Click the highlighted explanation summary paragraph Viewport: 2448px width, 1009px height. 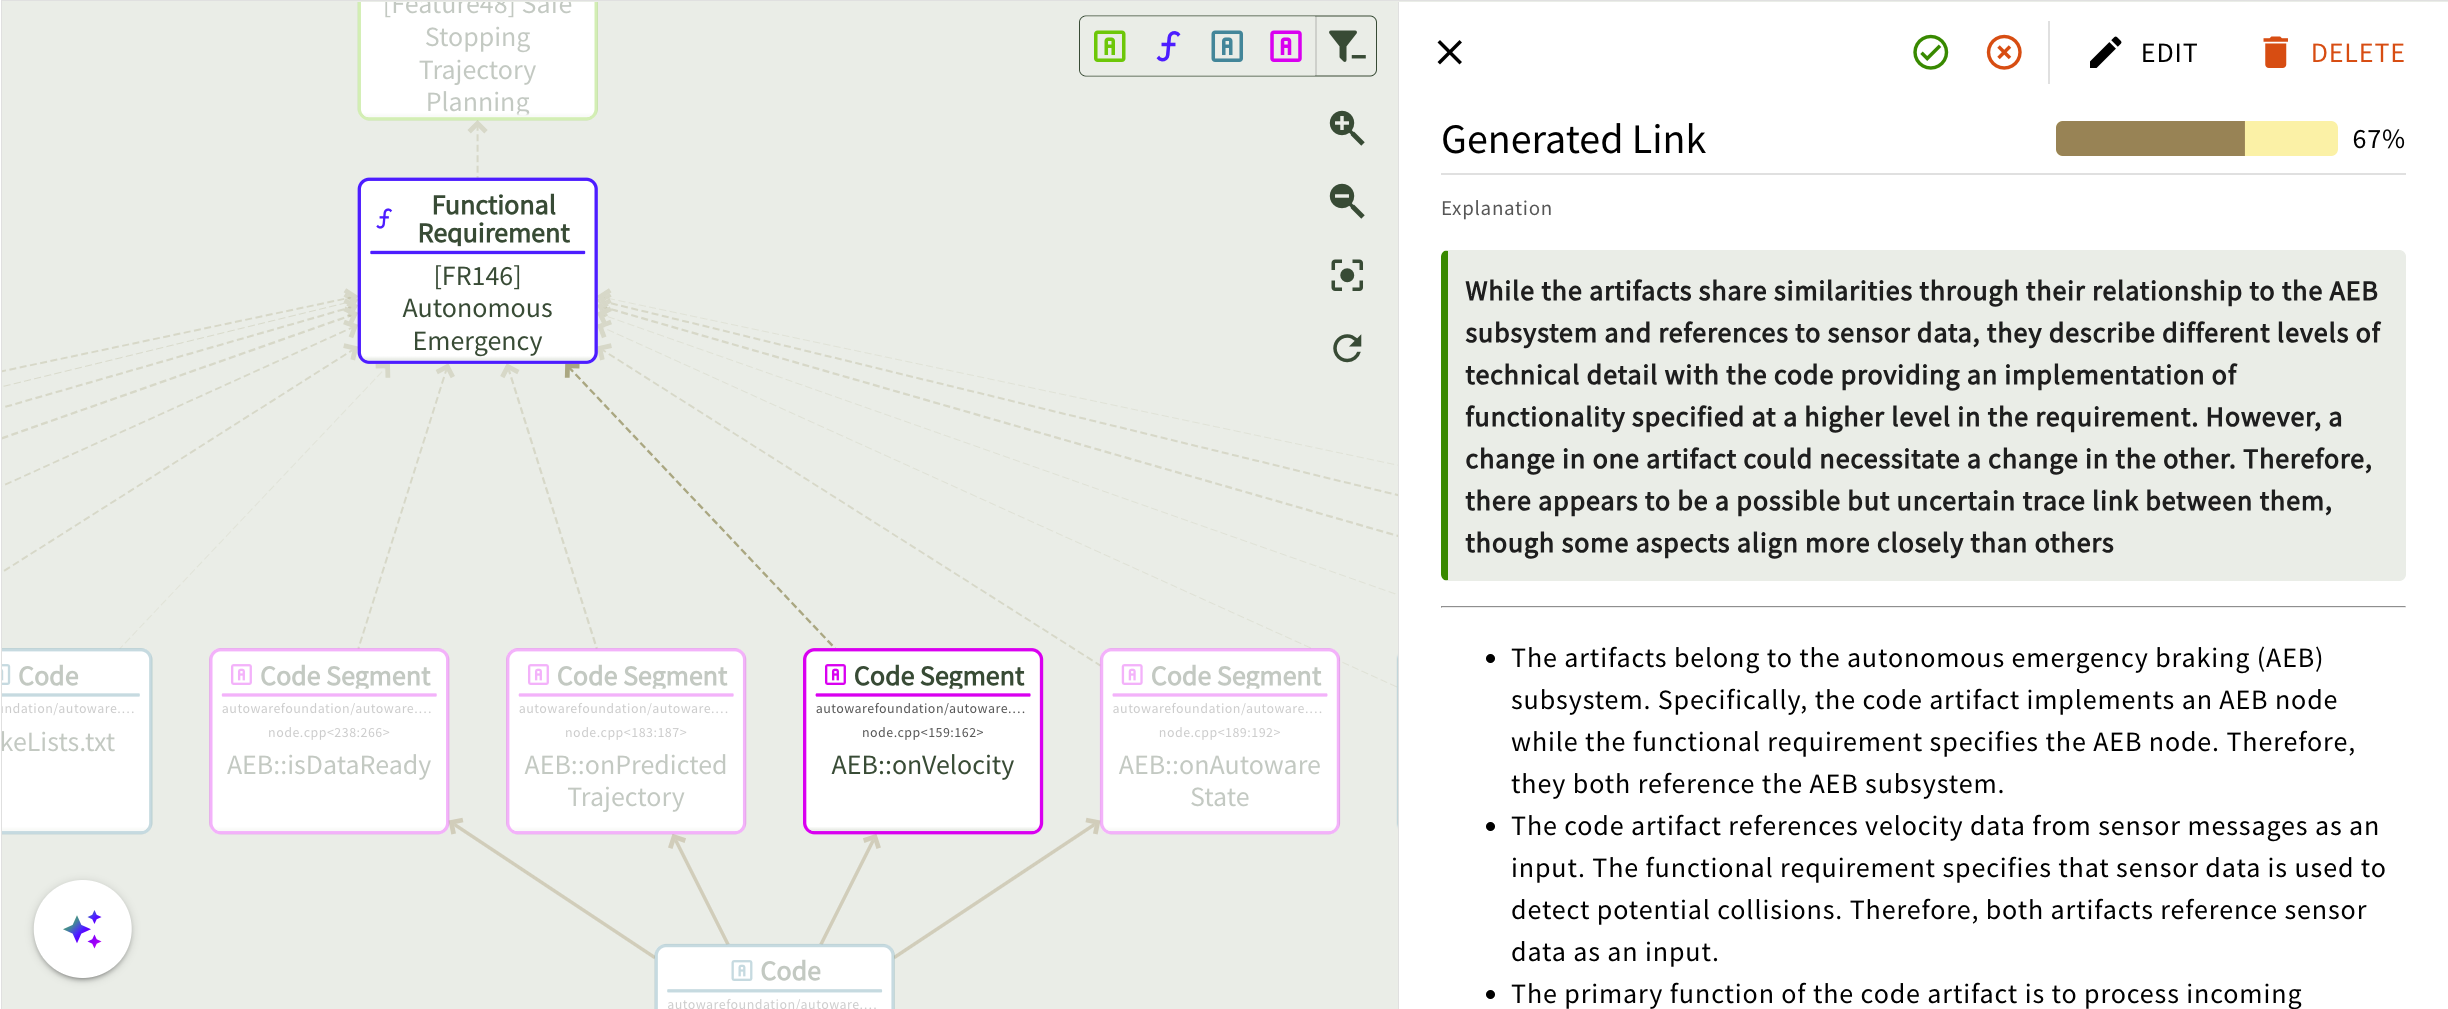pos(1923,416)
